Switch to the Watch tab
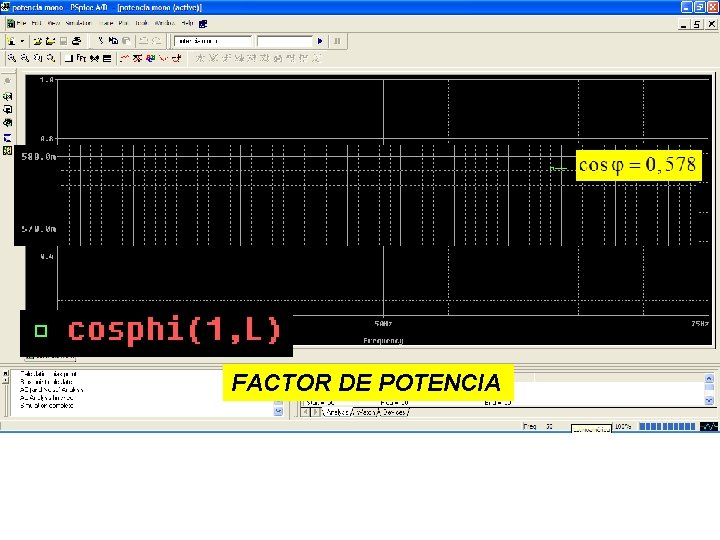Screen dimensions: 720x540 [x=365, y=412]
